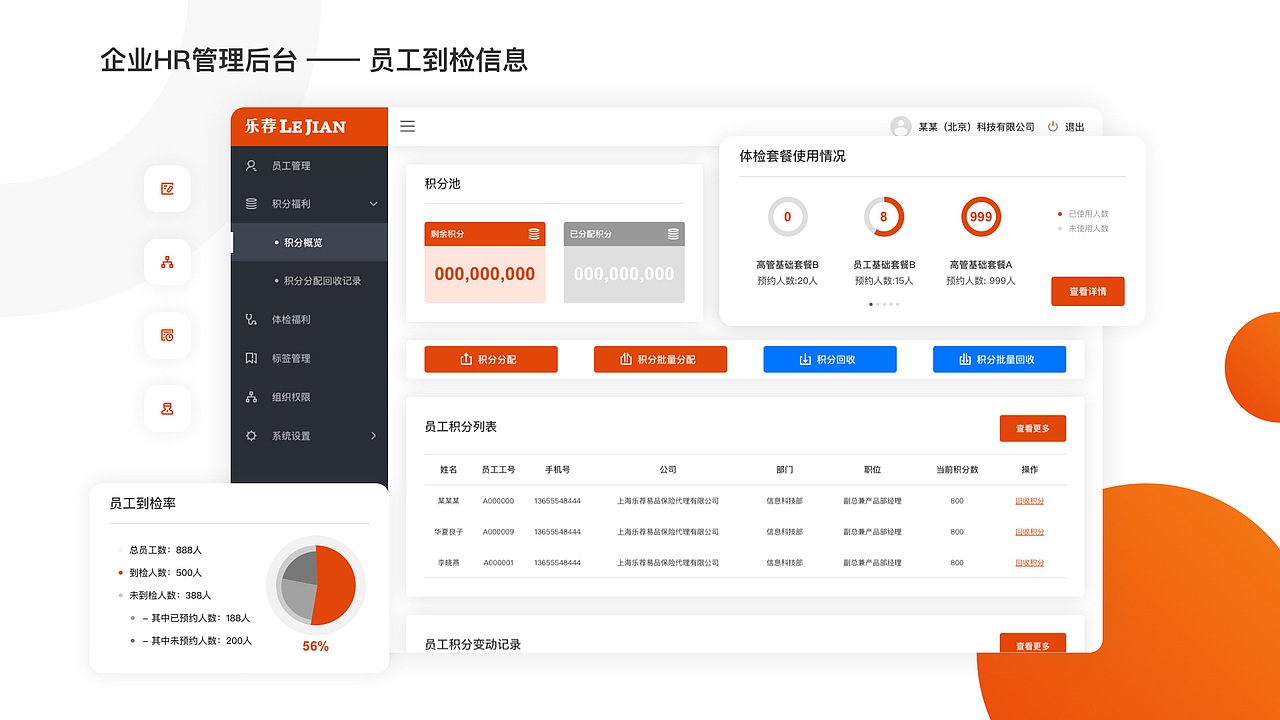Image resolution: width=1280 pixels, height=720 pixels.
Task: Open 积分分配回收记录 submenu item
Action: [x=309, y=281]
